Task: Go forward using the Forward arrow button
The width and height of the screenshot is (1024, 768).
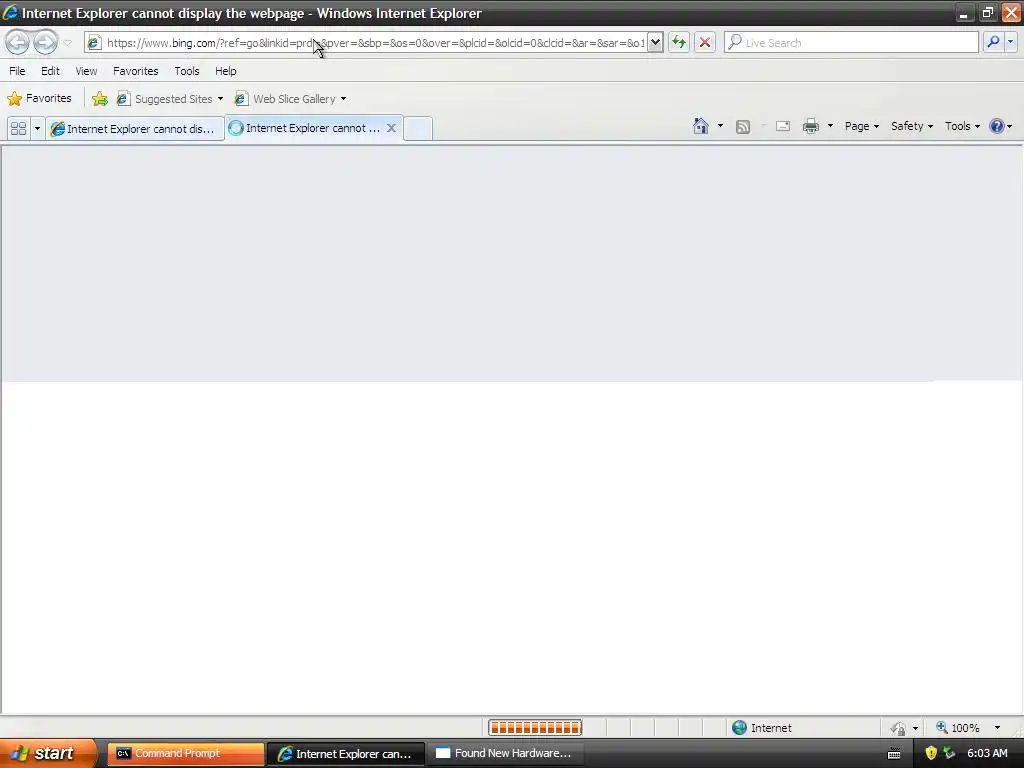Action: click(x=45, y=43)
